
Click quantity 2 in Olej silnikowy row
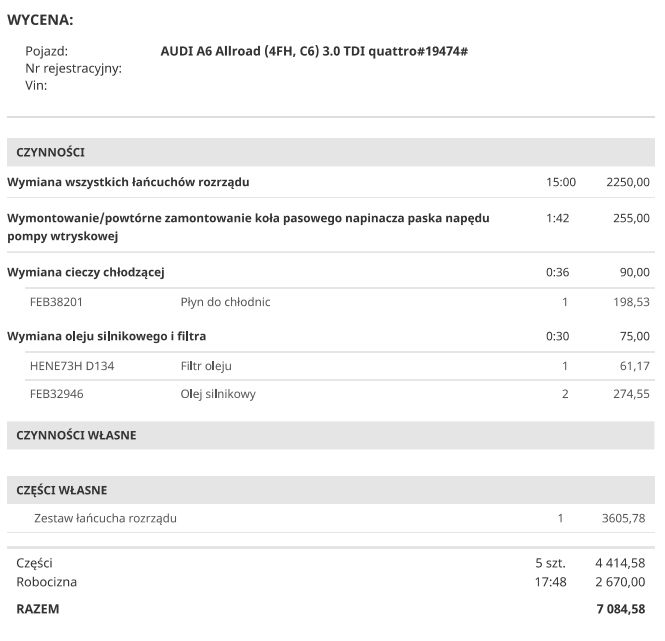tap(565, 394)
